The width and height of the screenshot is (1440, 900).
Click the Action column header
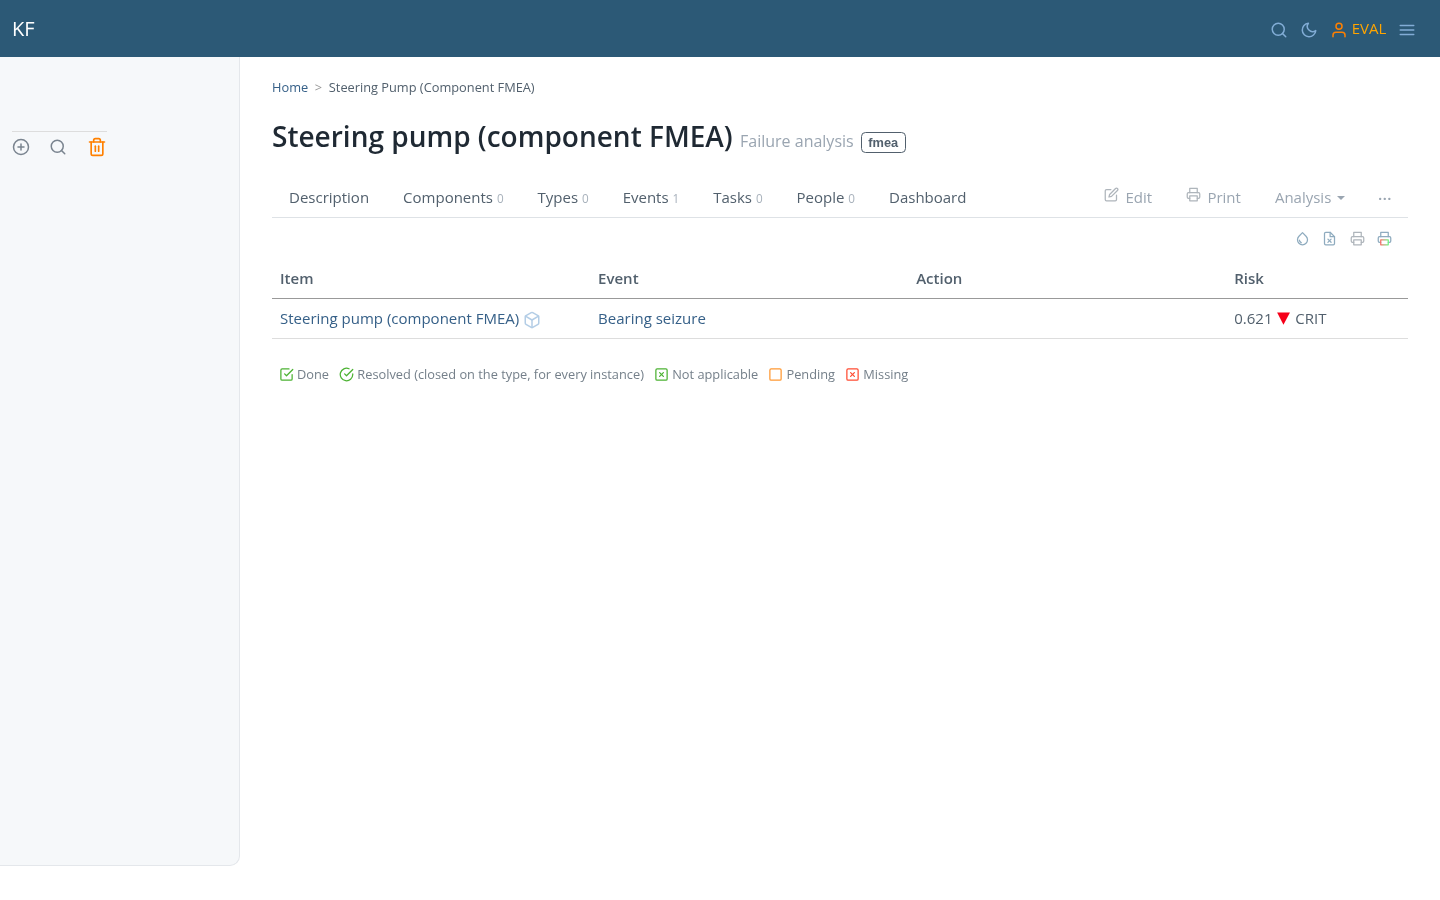pyautogui.click(x=939, y=279)
